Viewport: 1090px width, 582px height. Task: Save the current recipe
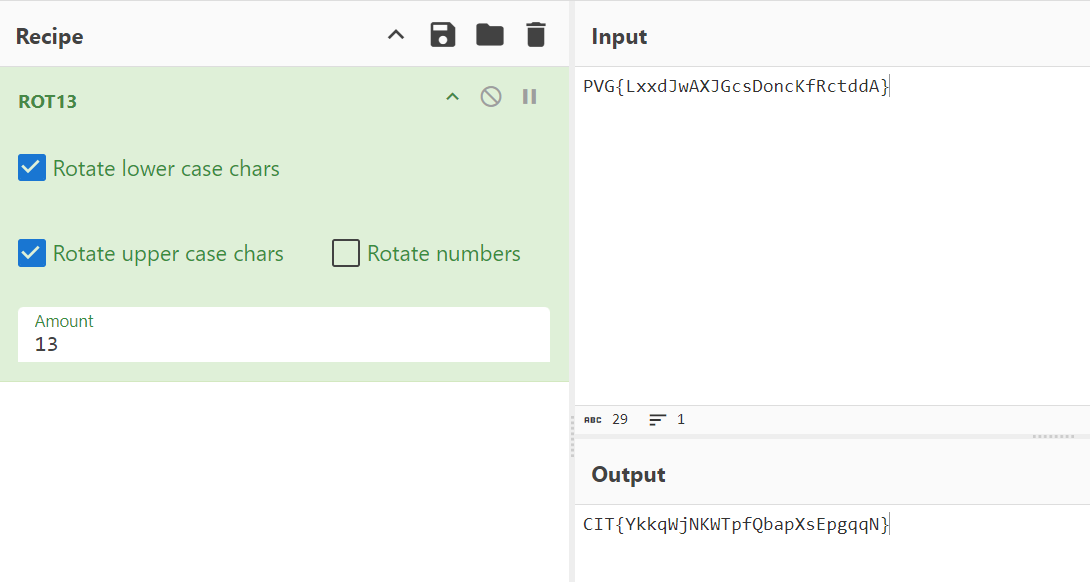(x=442, y=33)
